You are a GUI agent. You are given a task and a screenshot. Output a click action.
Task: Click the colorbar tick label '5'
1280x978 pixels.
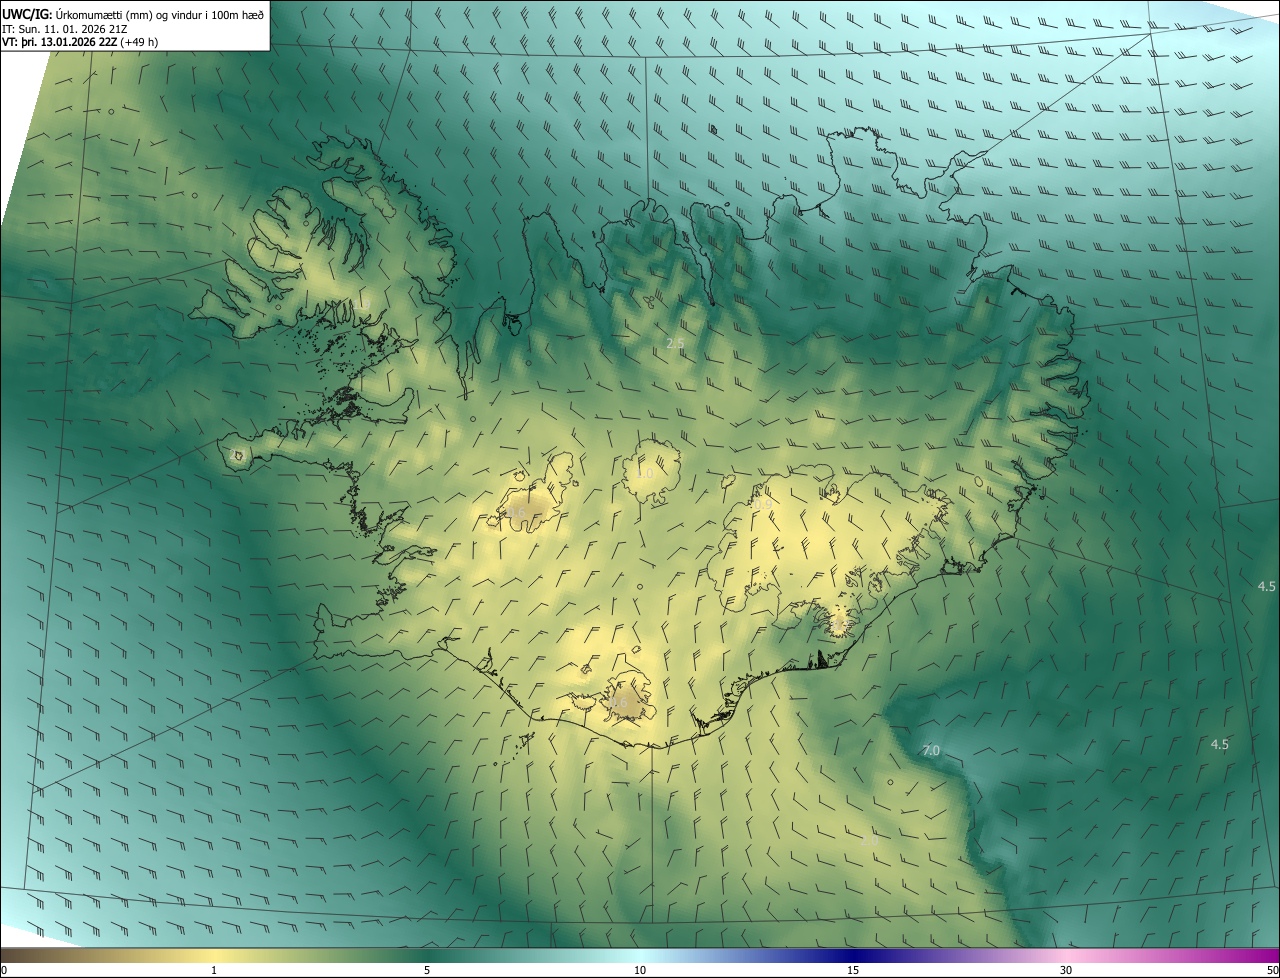tap(427, 970)
